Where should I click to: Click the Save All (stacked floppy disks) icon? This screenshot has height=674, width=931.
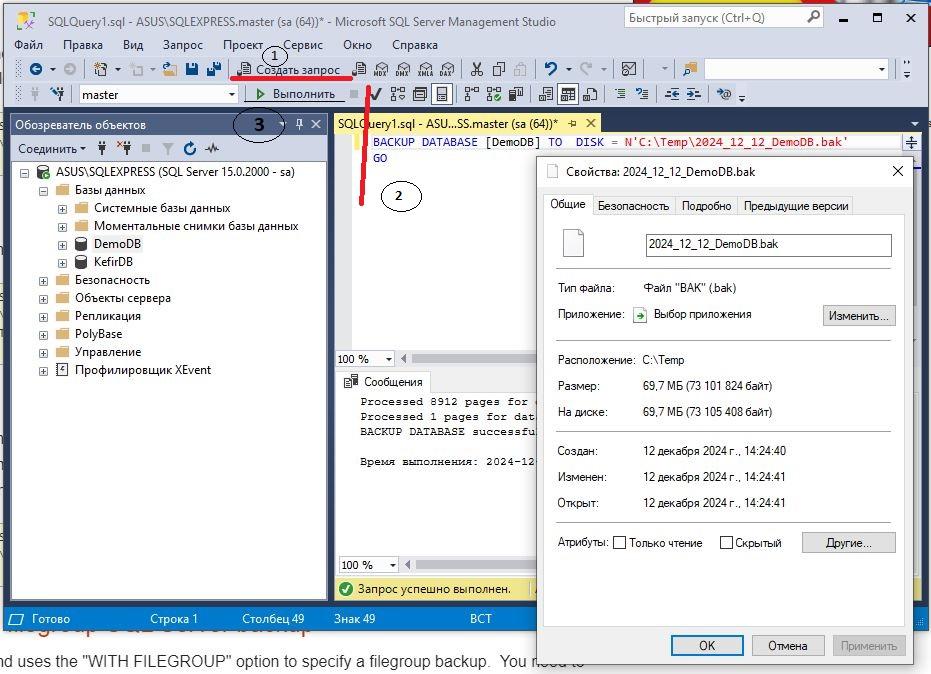point(213,69)
